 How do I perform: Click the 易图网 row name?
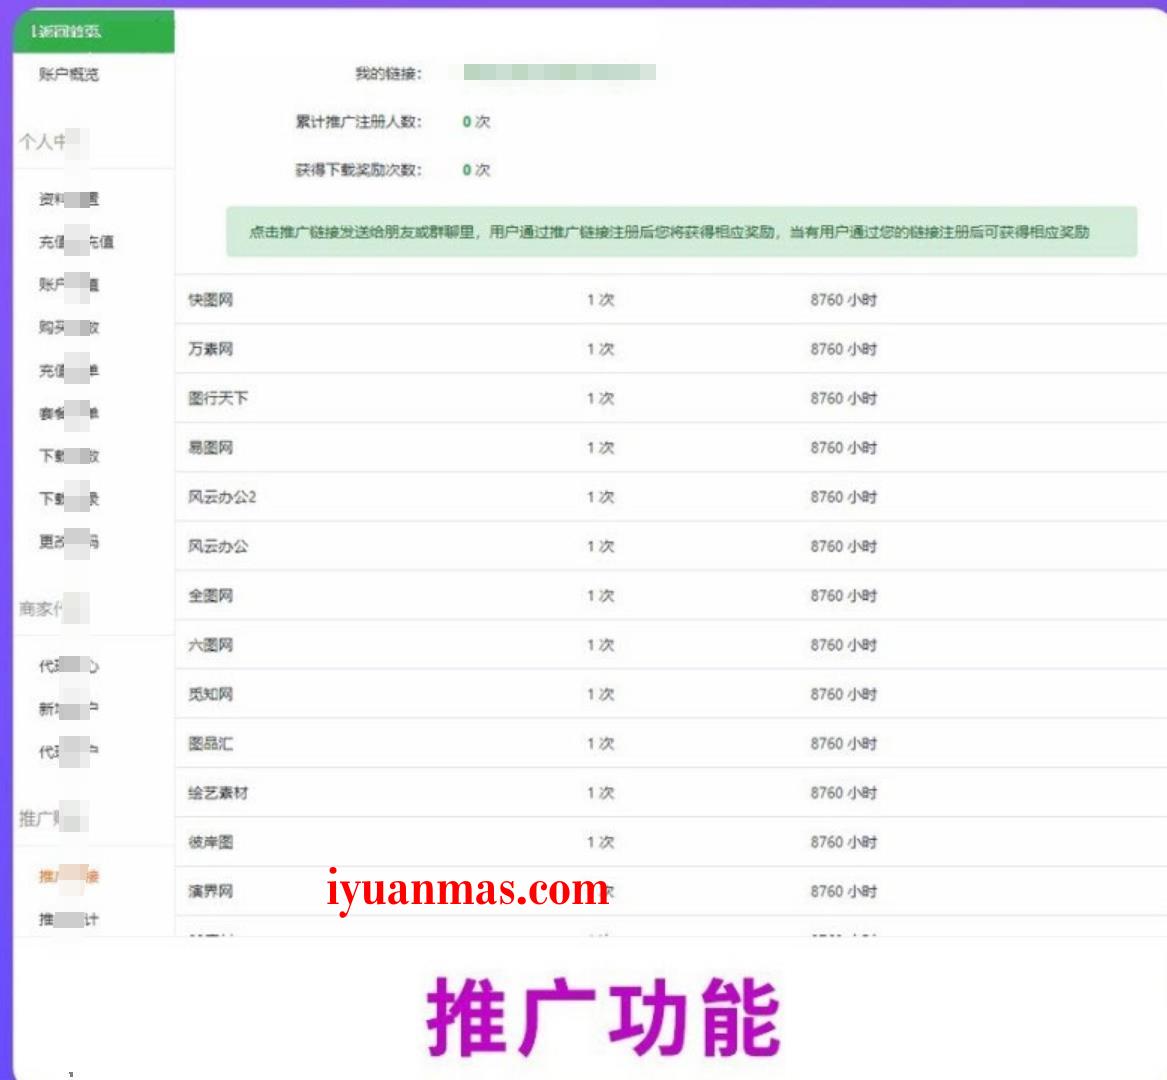(211, 447)
